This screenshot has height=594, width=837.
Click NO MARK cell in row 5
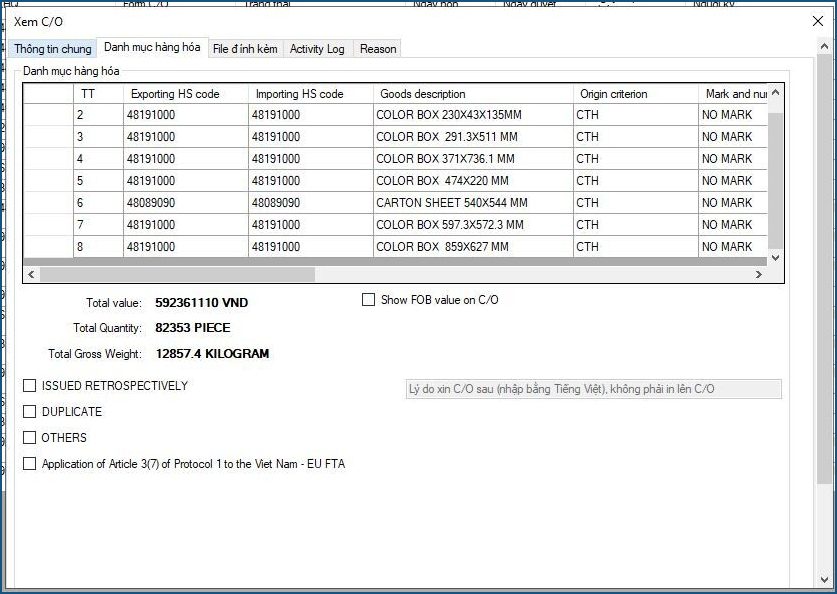pyautogui.click(x=733, y=180)
